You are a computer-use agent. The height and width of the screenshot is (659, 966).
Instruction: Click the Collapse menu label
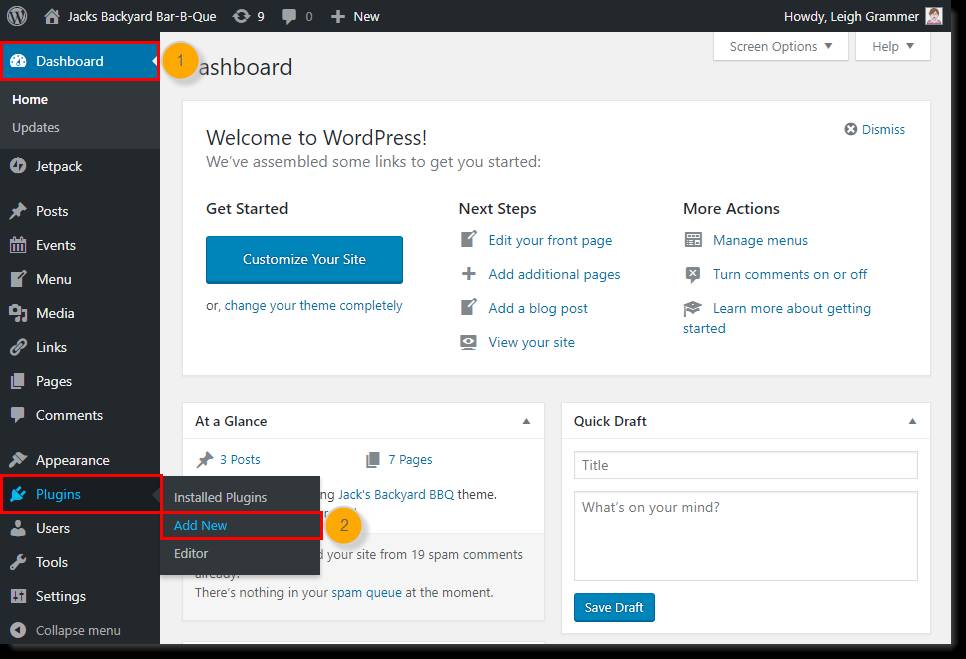click(x=78, y=631)
